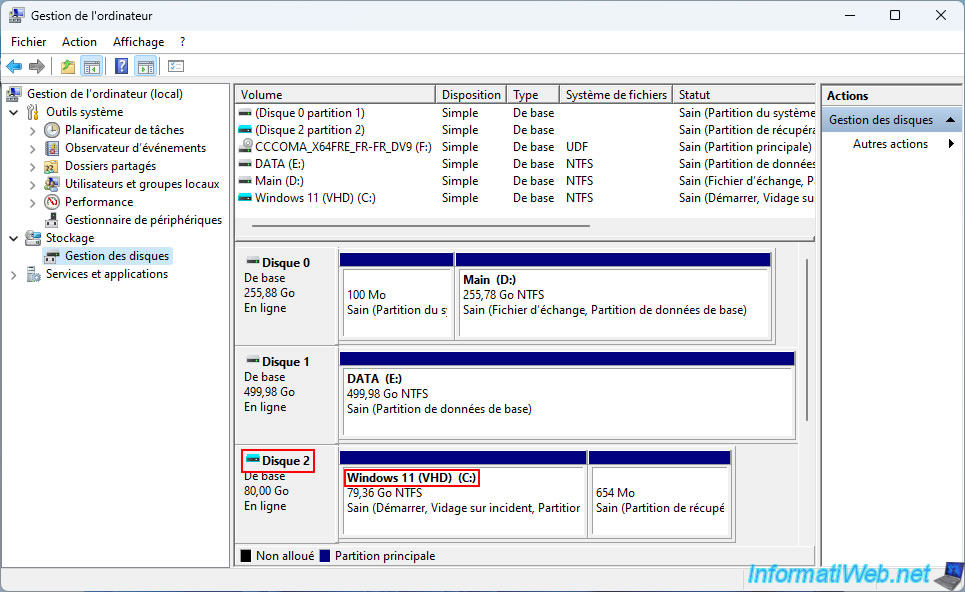Click the DVD drive icon for CCCOMA_X64FRE

point(246,146)
